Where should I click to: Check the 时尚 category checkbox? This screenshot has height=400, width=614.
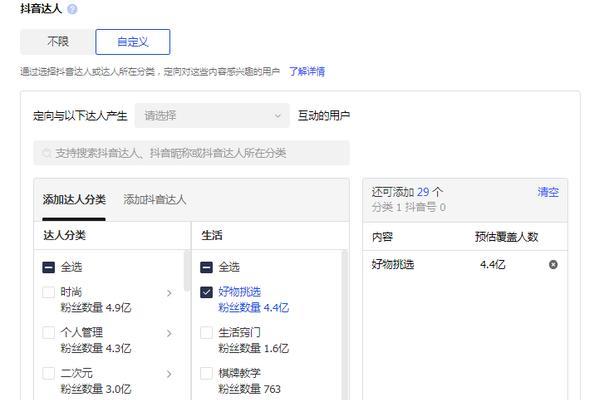49,292
